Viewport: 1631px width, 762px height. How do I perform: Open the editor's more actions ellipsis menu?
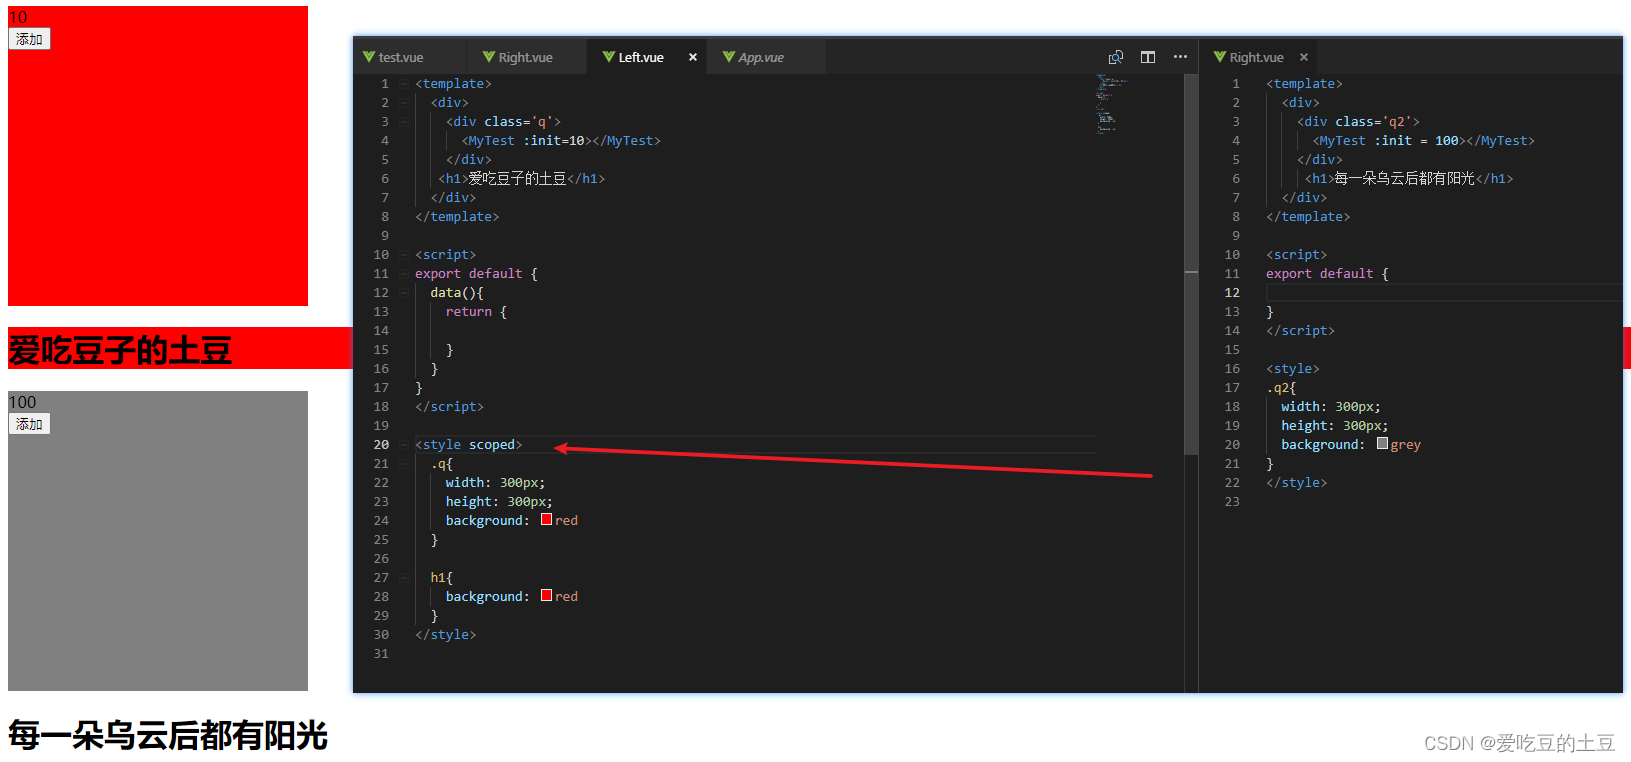point(1180,57)
